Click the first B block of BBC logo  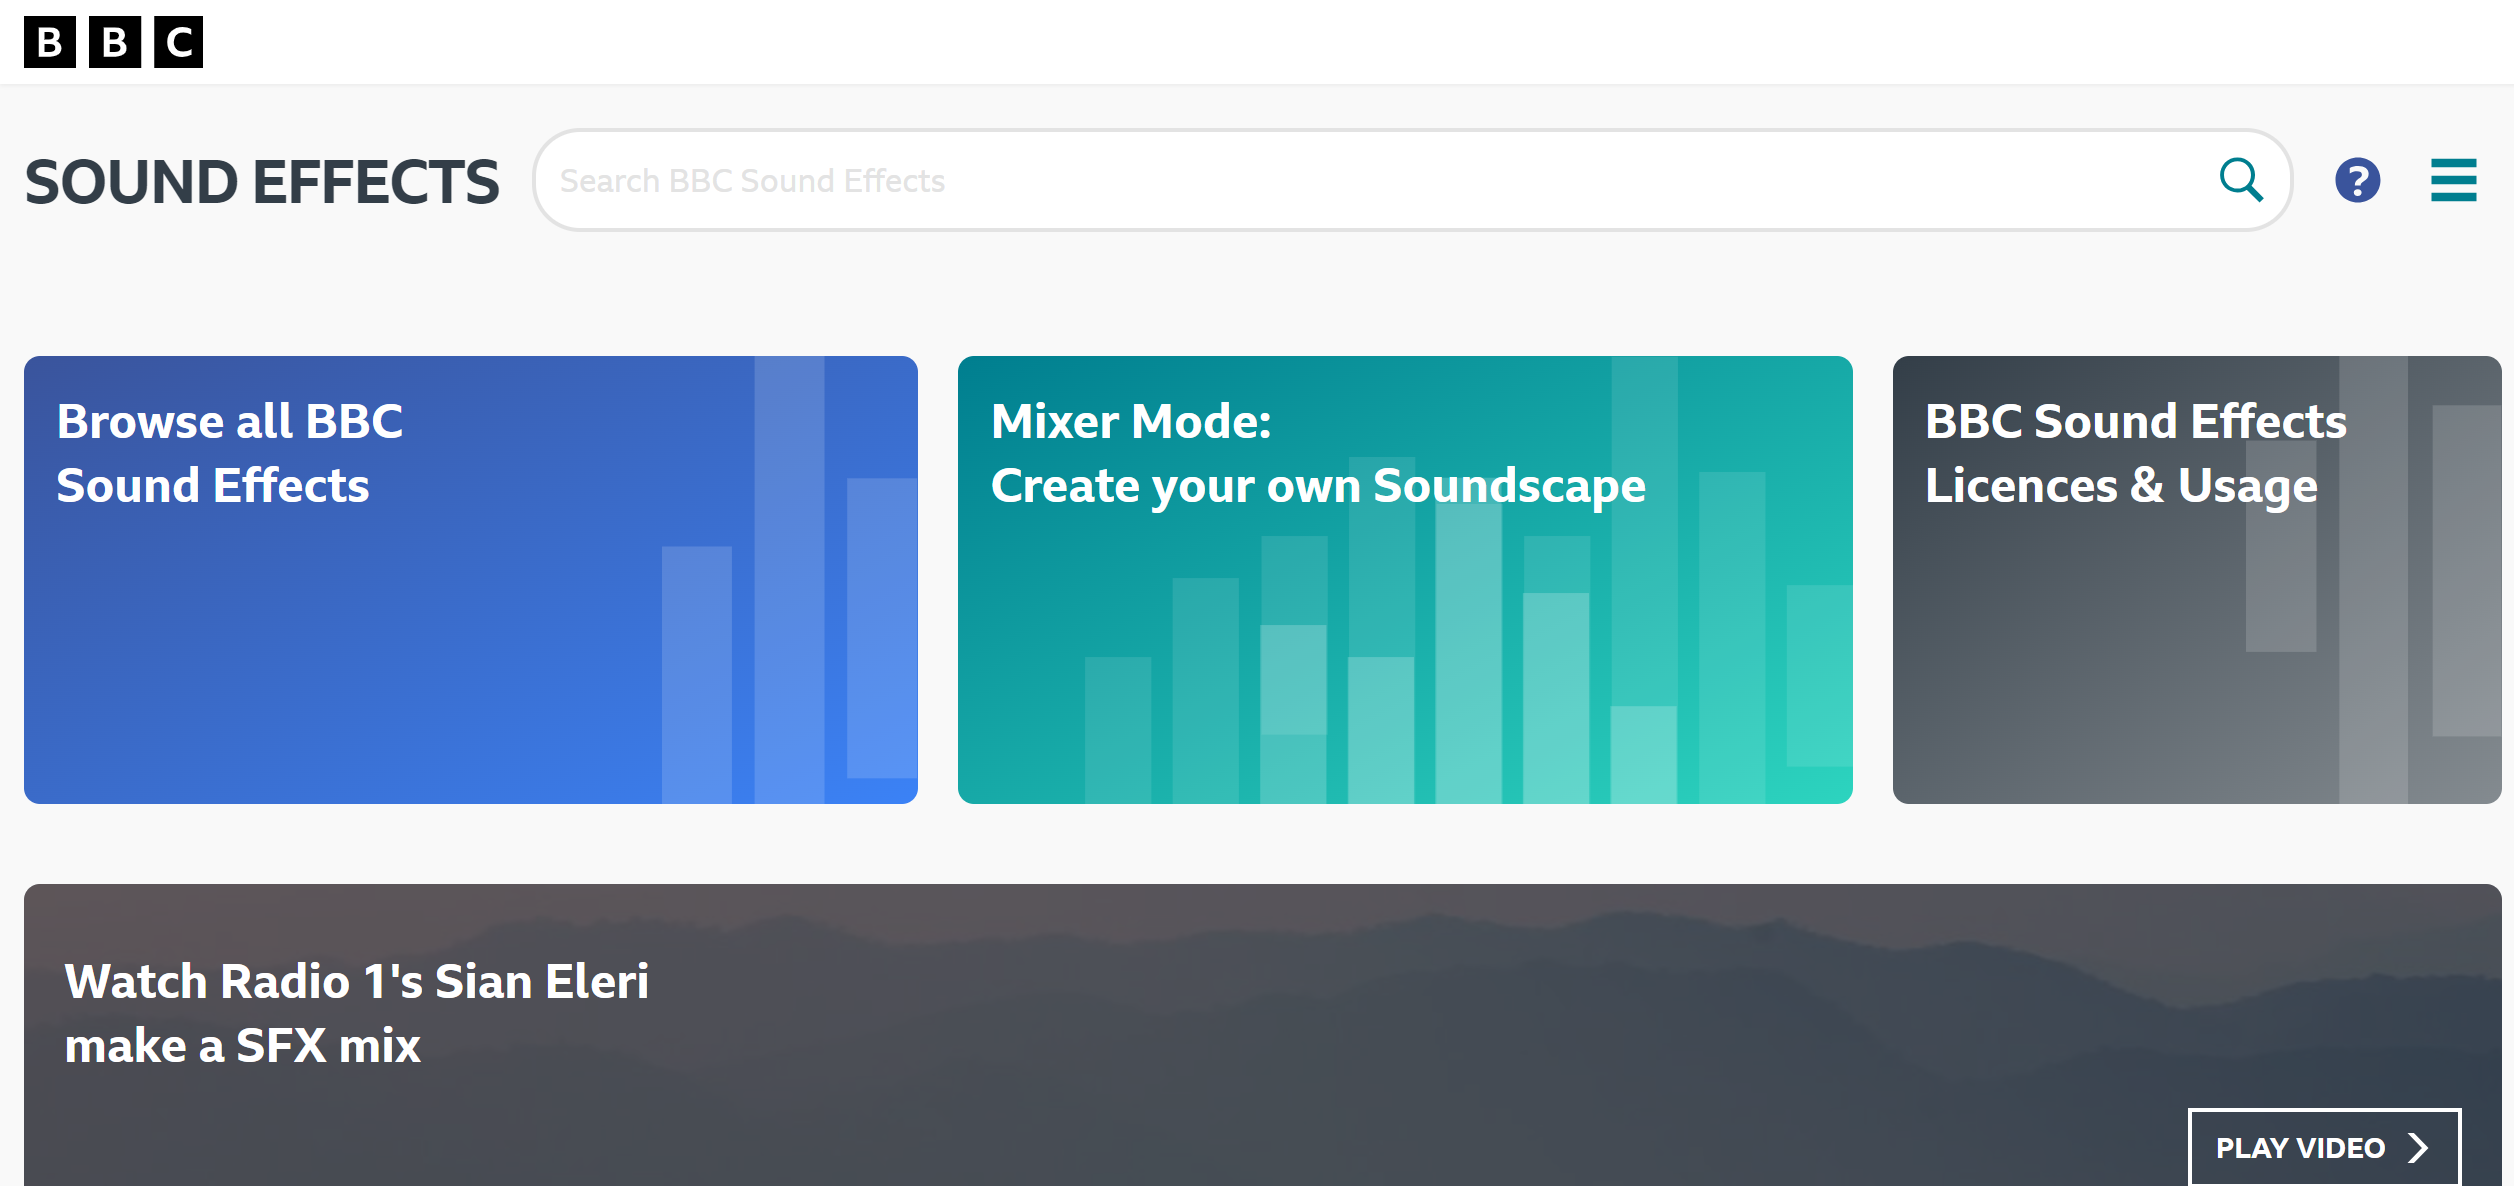click(50, 42)
